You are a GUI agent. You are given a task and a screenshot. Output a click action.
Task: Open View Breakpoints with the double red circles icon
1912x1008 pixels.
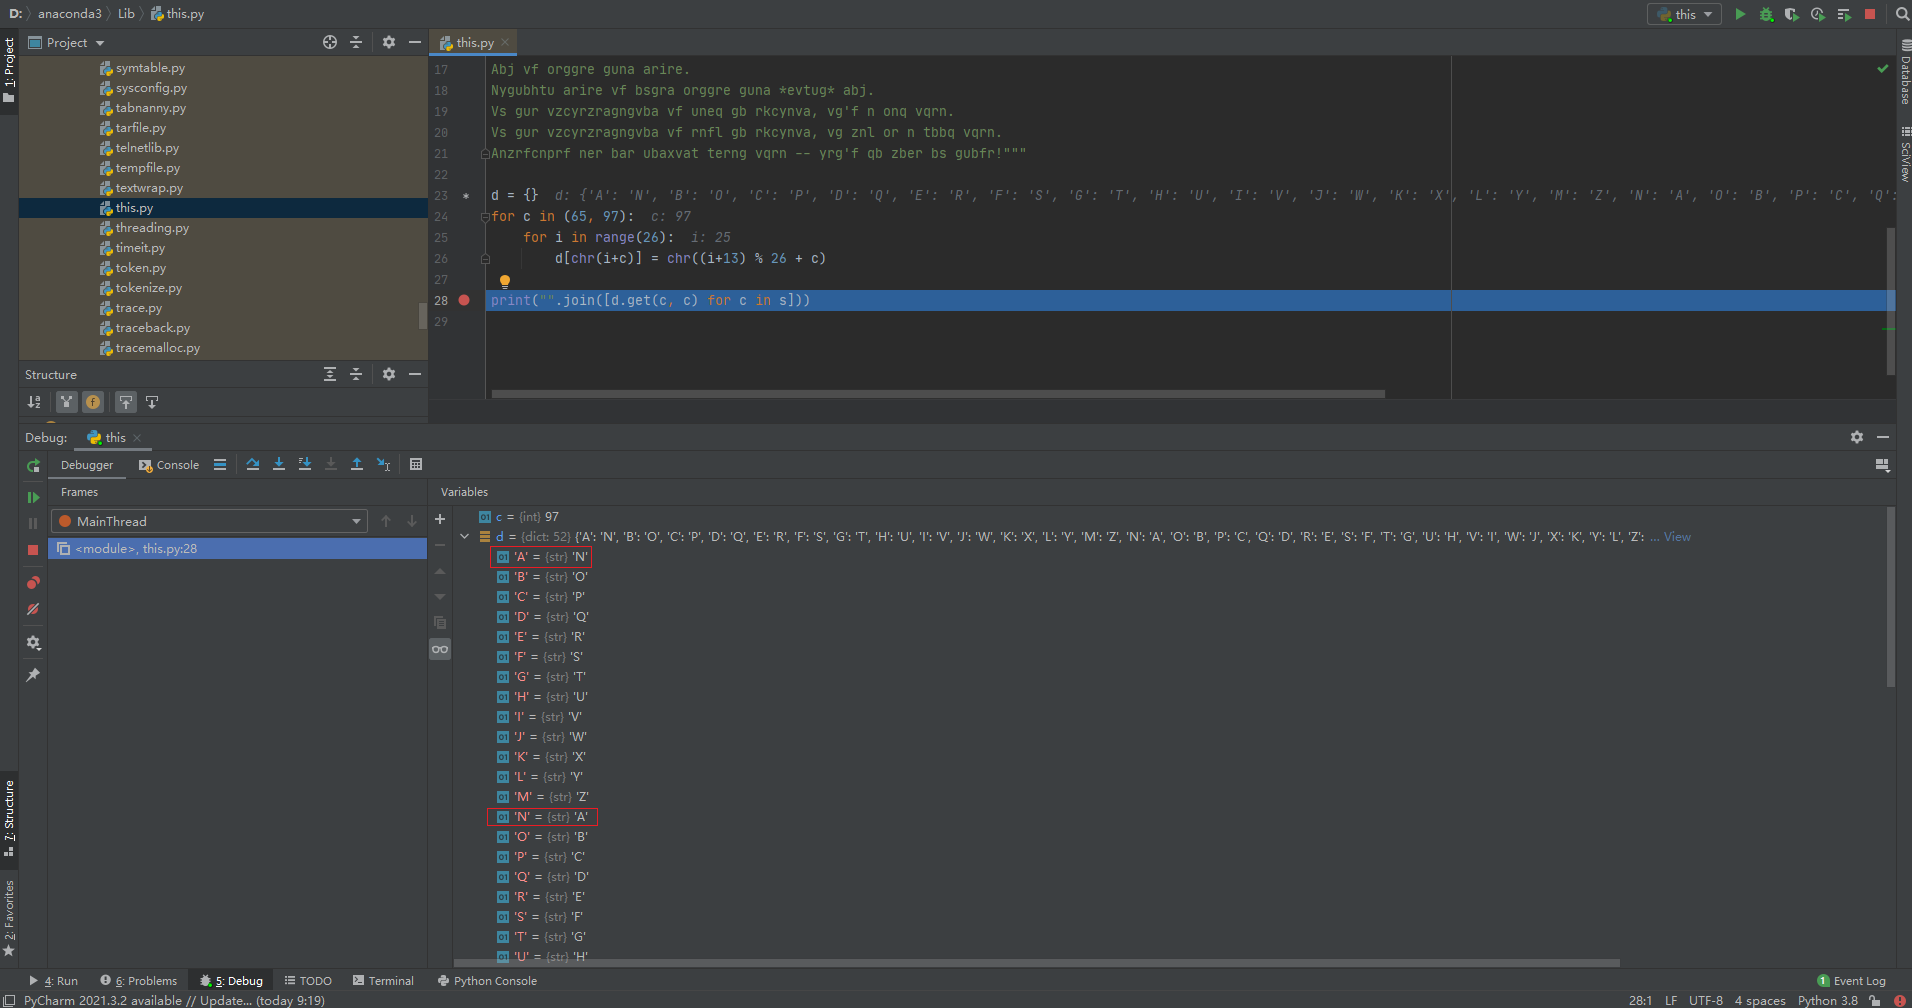(x=33, y=582)
